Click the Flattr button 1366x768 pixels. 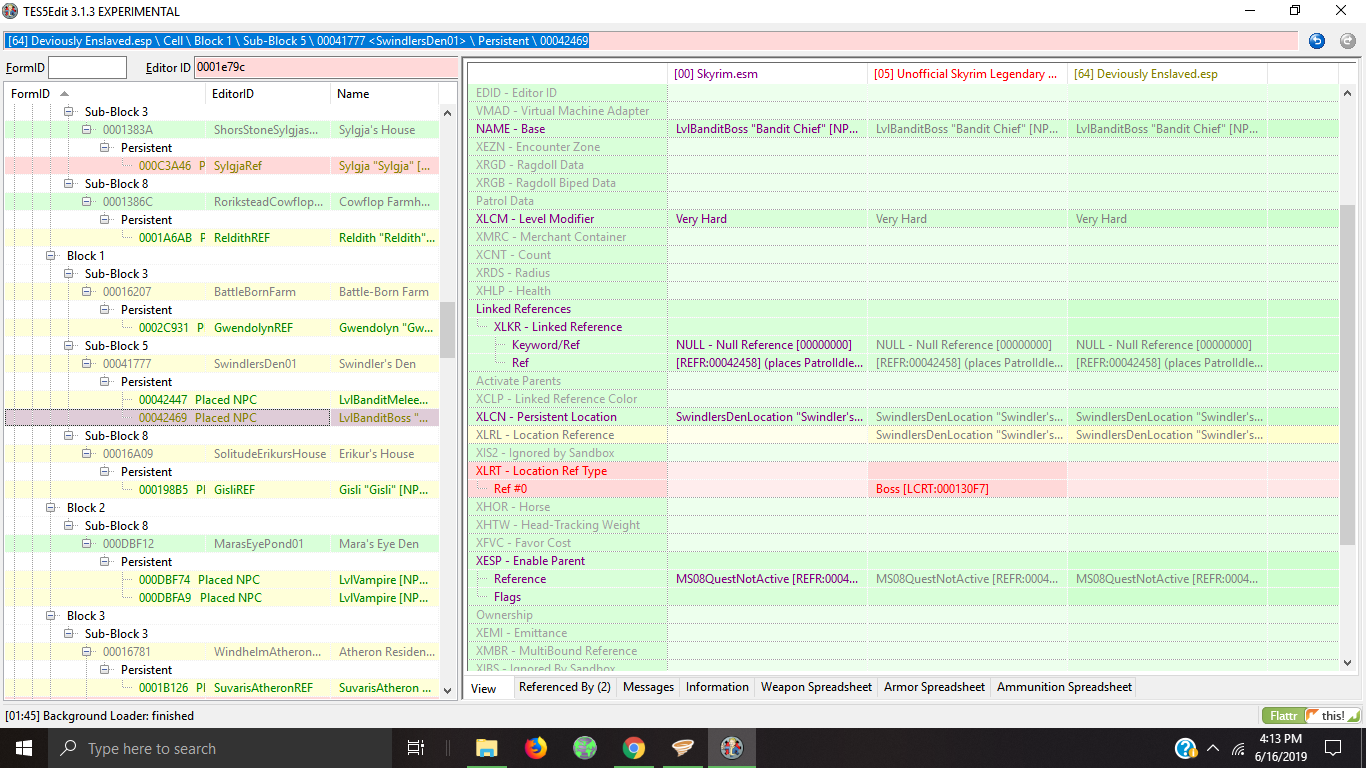tap(1282, 716)
